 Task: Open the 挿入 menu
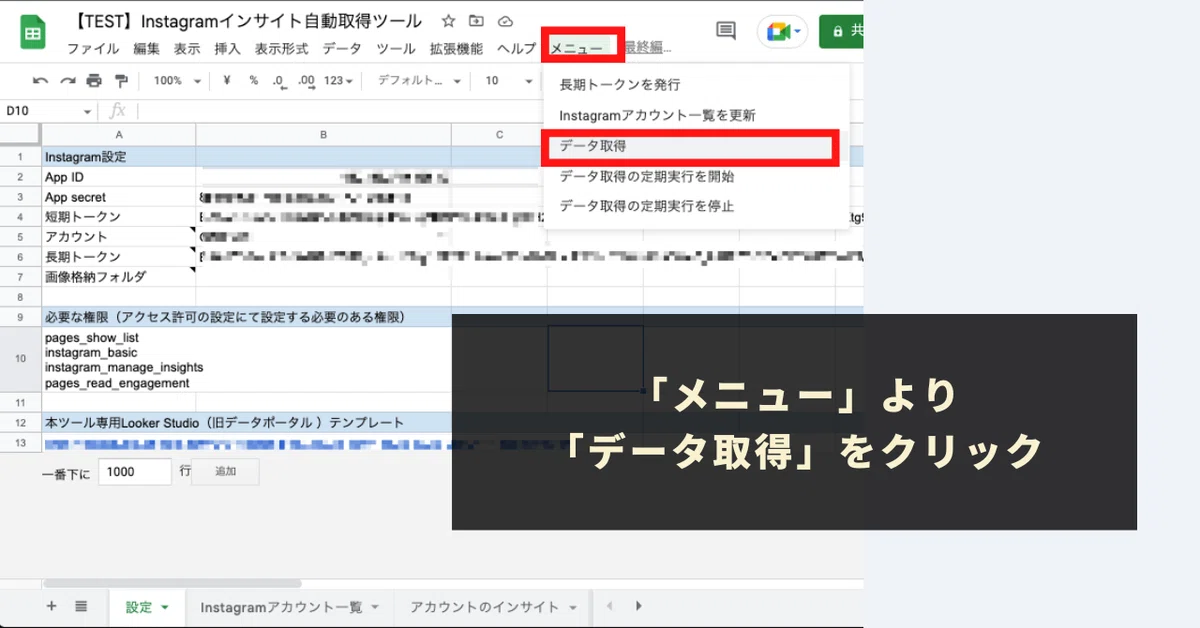228,48
